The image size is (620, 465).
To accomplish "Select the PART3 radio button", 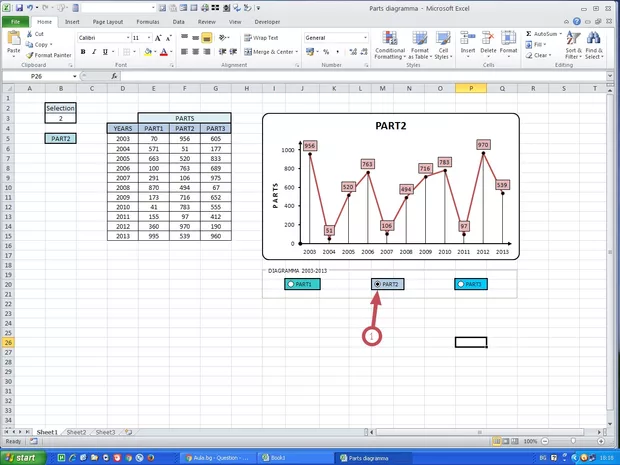I will pos(460,284).
